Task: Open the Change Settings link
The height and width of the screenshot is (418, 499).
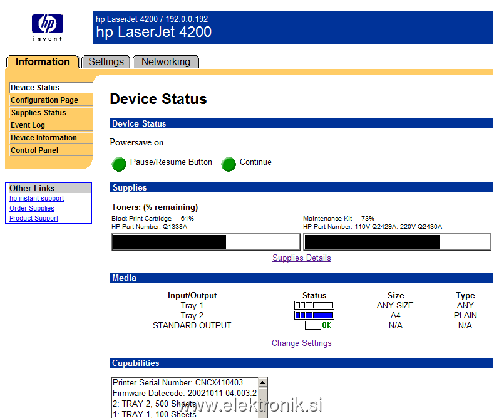Action: (x=301, y=343)
